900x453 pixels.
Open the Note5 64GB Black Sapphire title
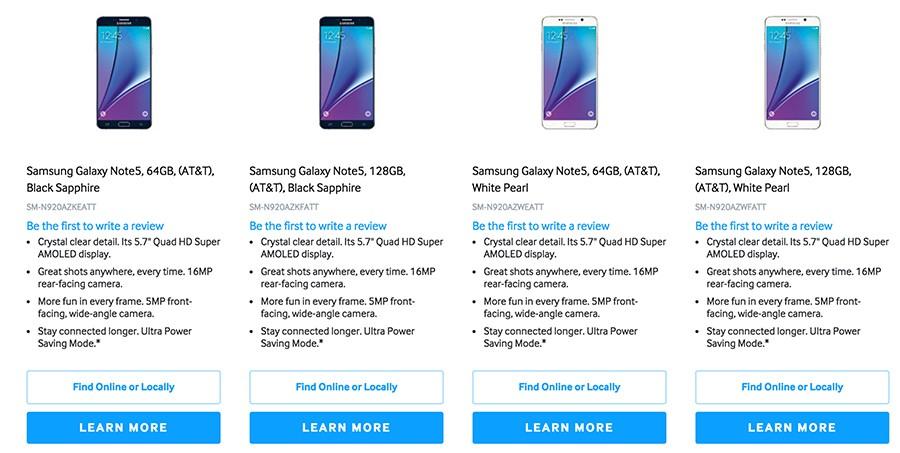[121, 179]
